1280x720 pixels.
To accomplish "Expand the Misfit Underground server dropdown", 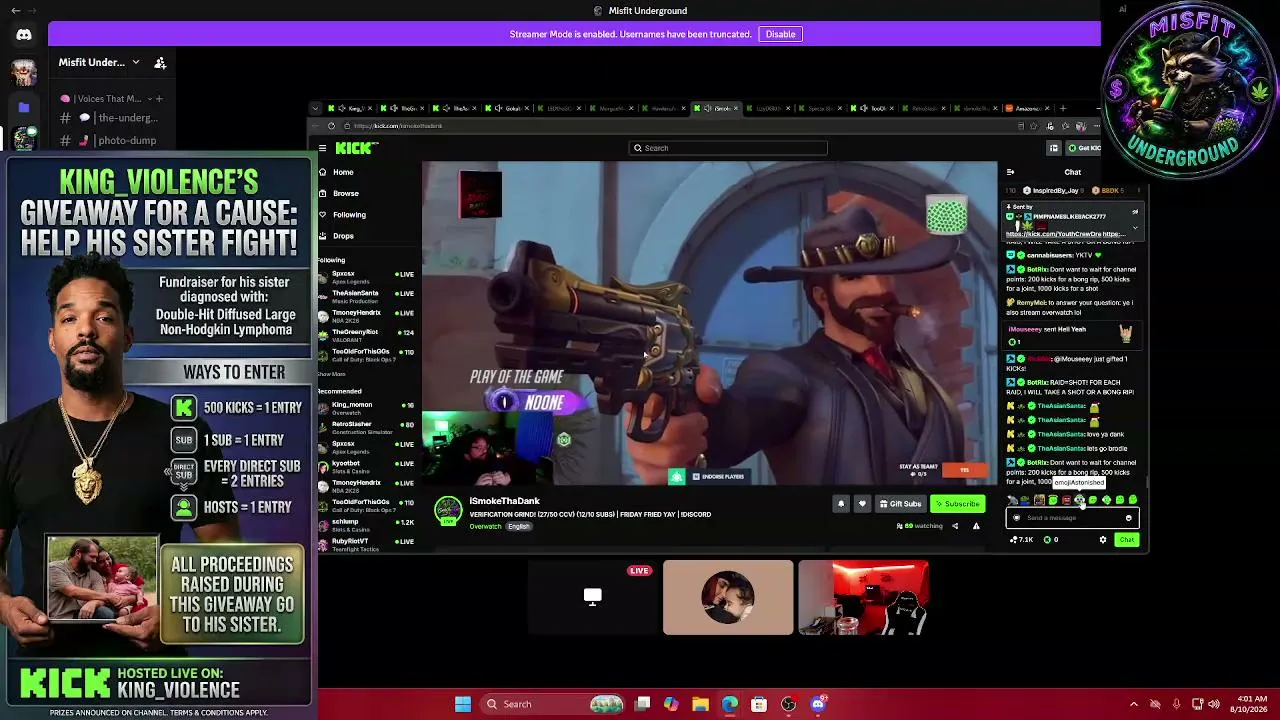I will pyautogui.click(x=136, y=62).
